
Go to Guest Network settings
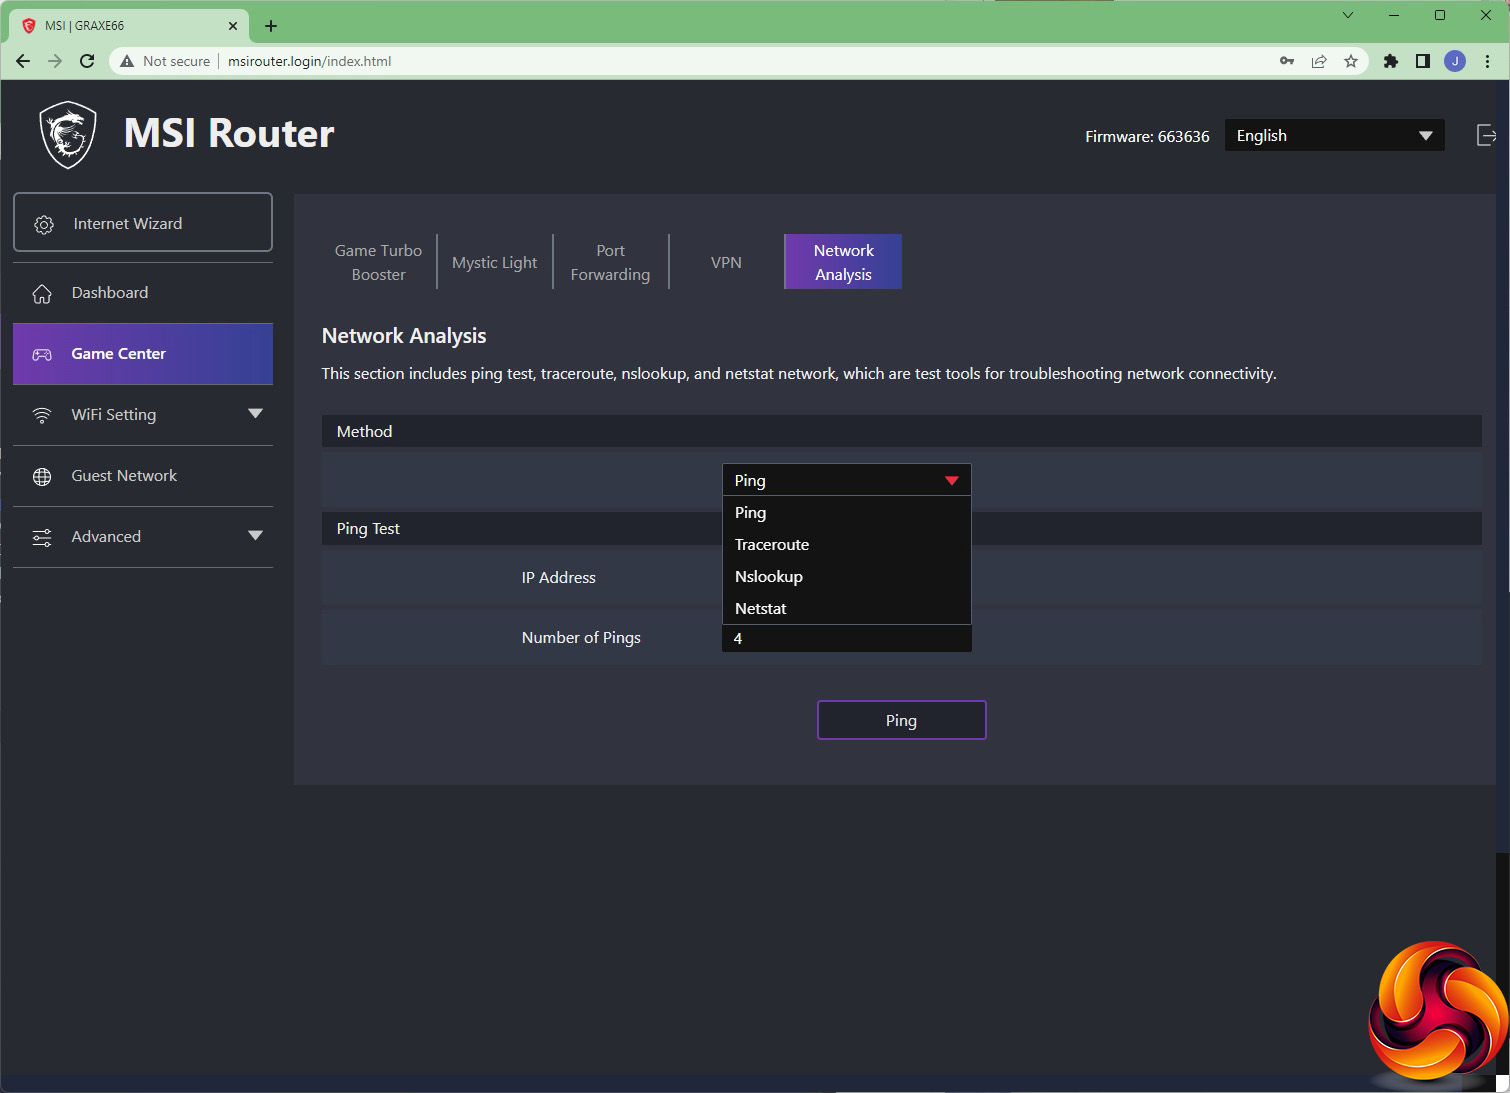click(143, 476)
